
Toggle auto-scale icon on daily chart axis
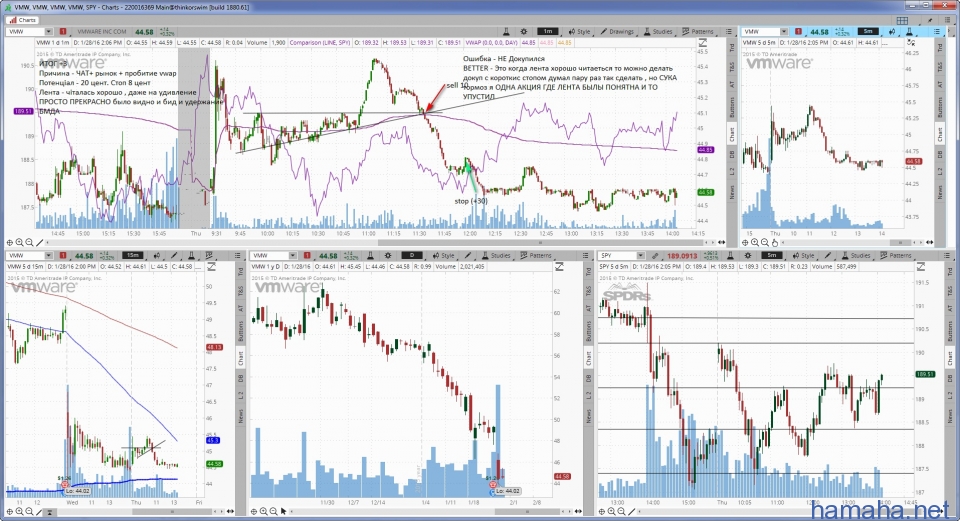pos(559,267)
